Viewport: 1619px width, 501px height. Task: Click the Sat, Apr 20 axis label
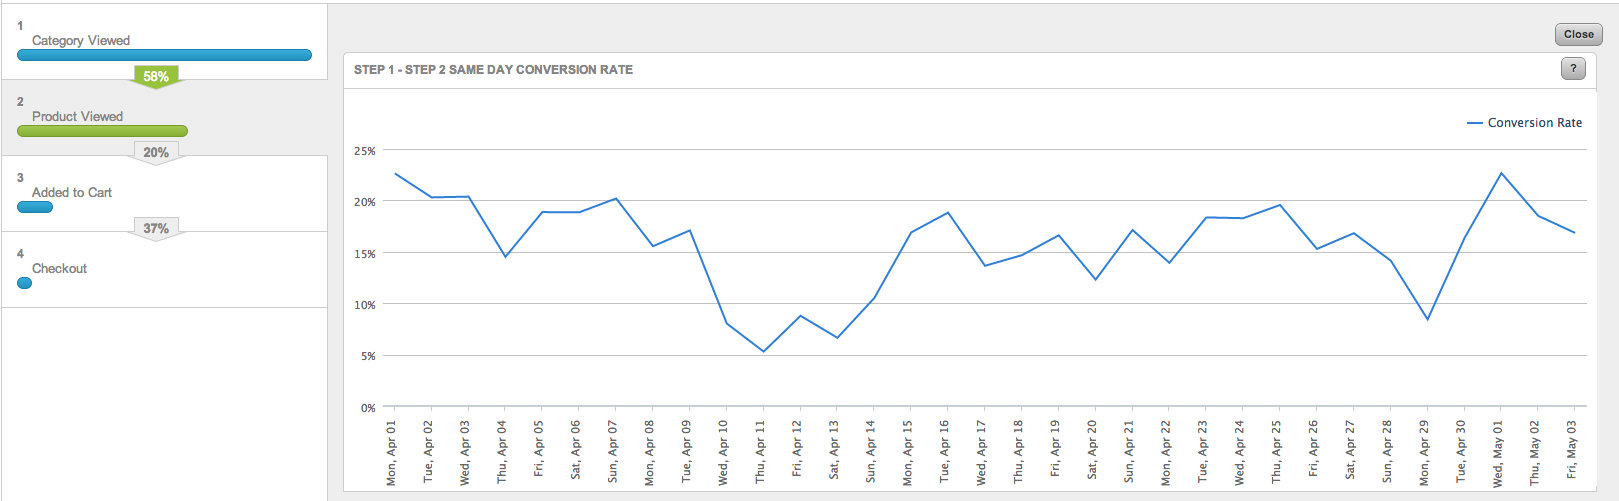(x=1092, y=451)
